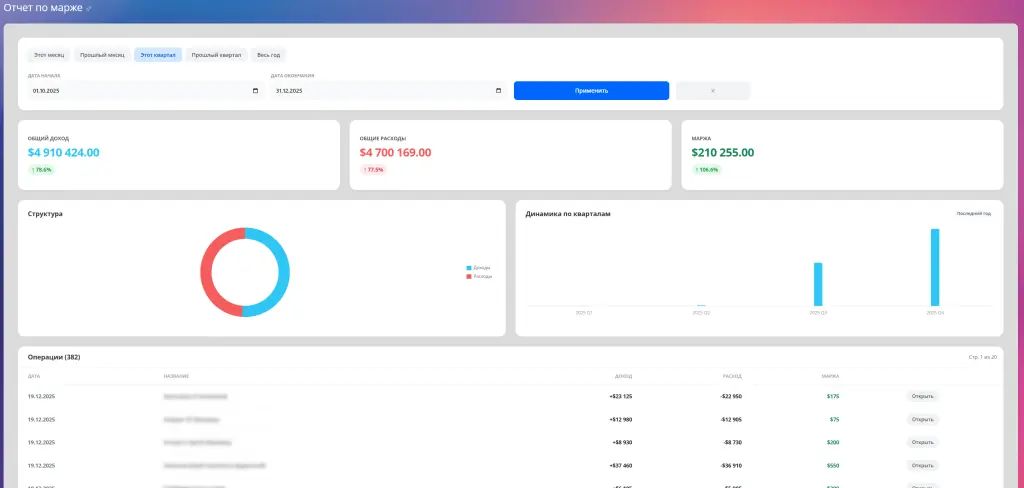Click the start date field 01.10.2025

tap(140, 91)
